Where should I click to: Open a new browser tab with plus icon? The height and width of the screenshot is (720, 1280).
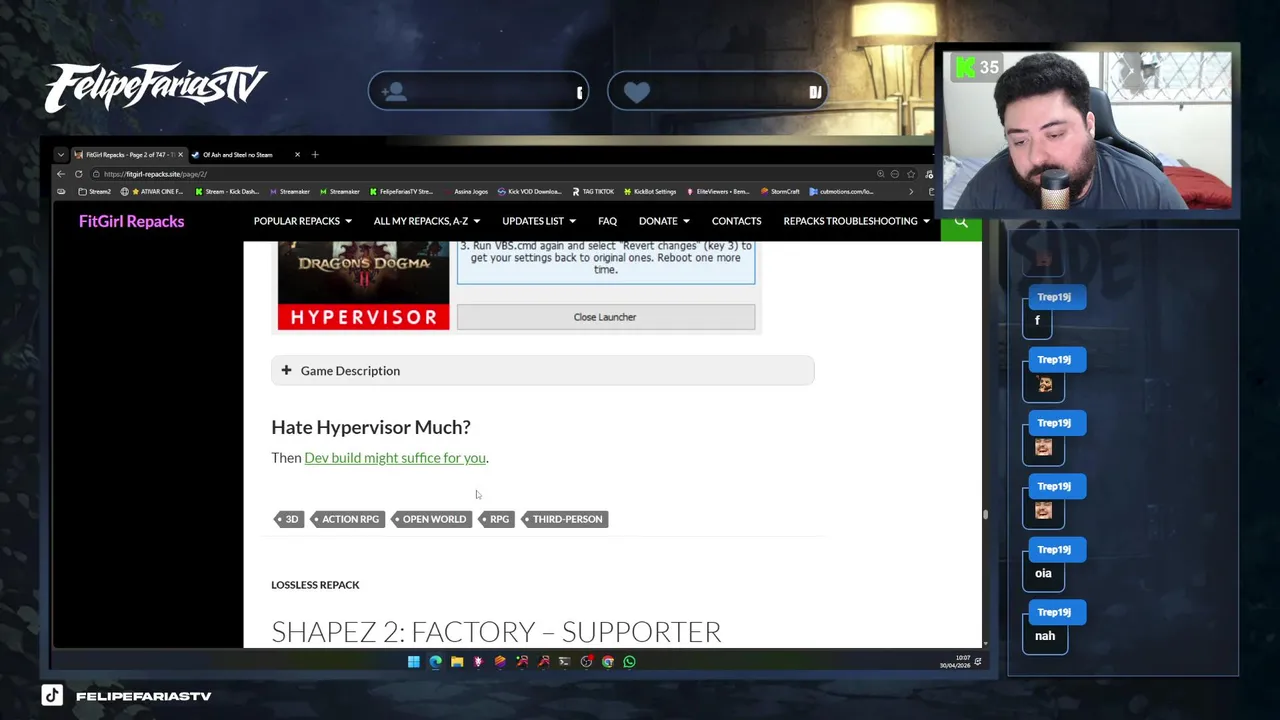point(315,155)
